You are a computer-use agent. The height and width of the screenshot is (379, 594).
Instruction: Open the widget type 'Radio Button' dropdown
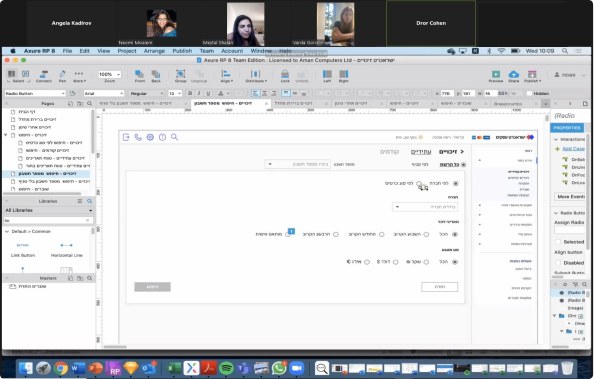35,93
